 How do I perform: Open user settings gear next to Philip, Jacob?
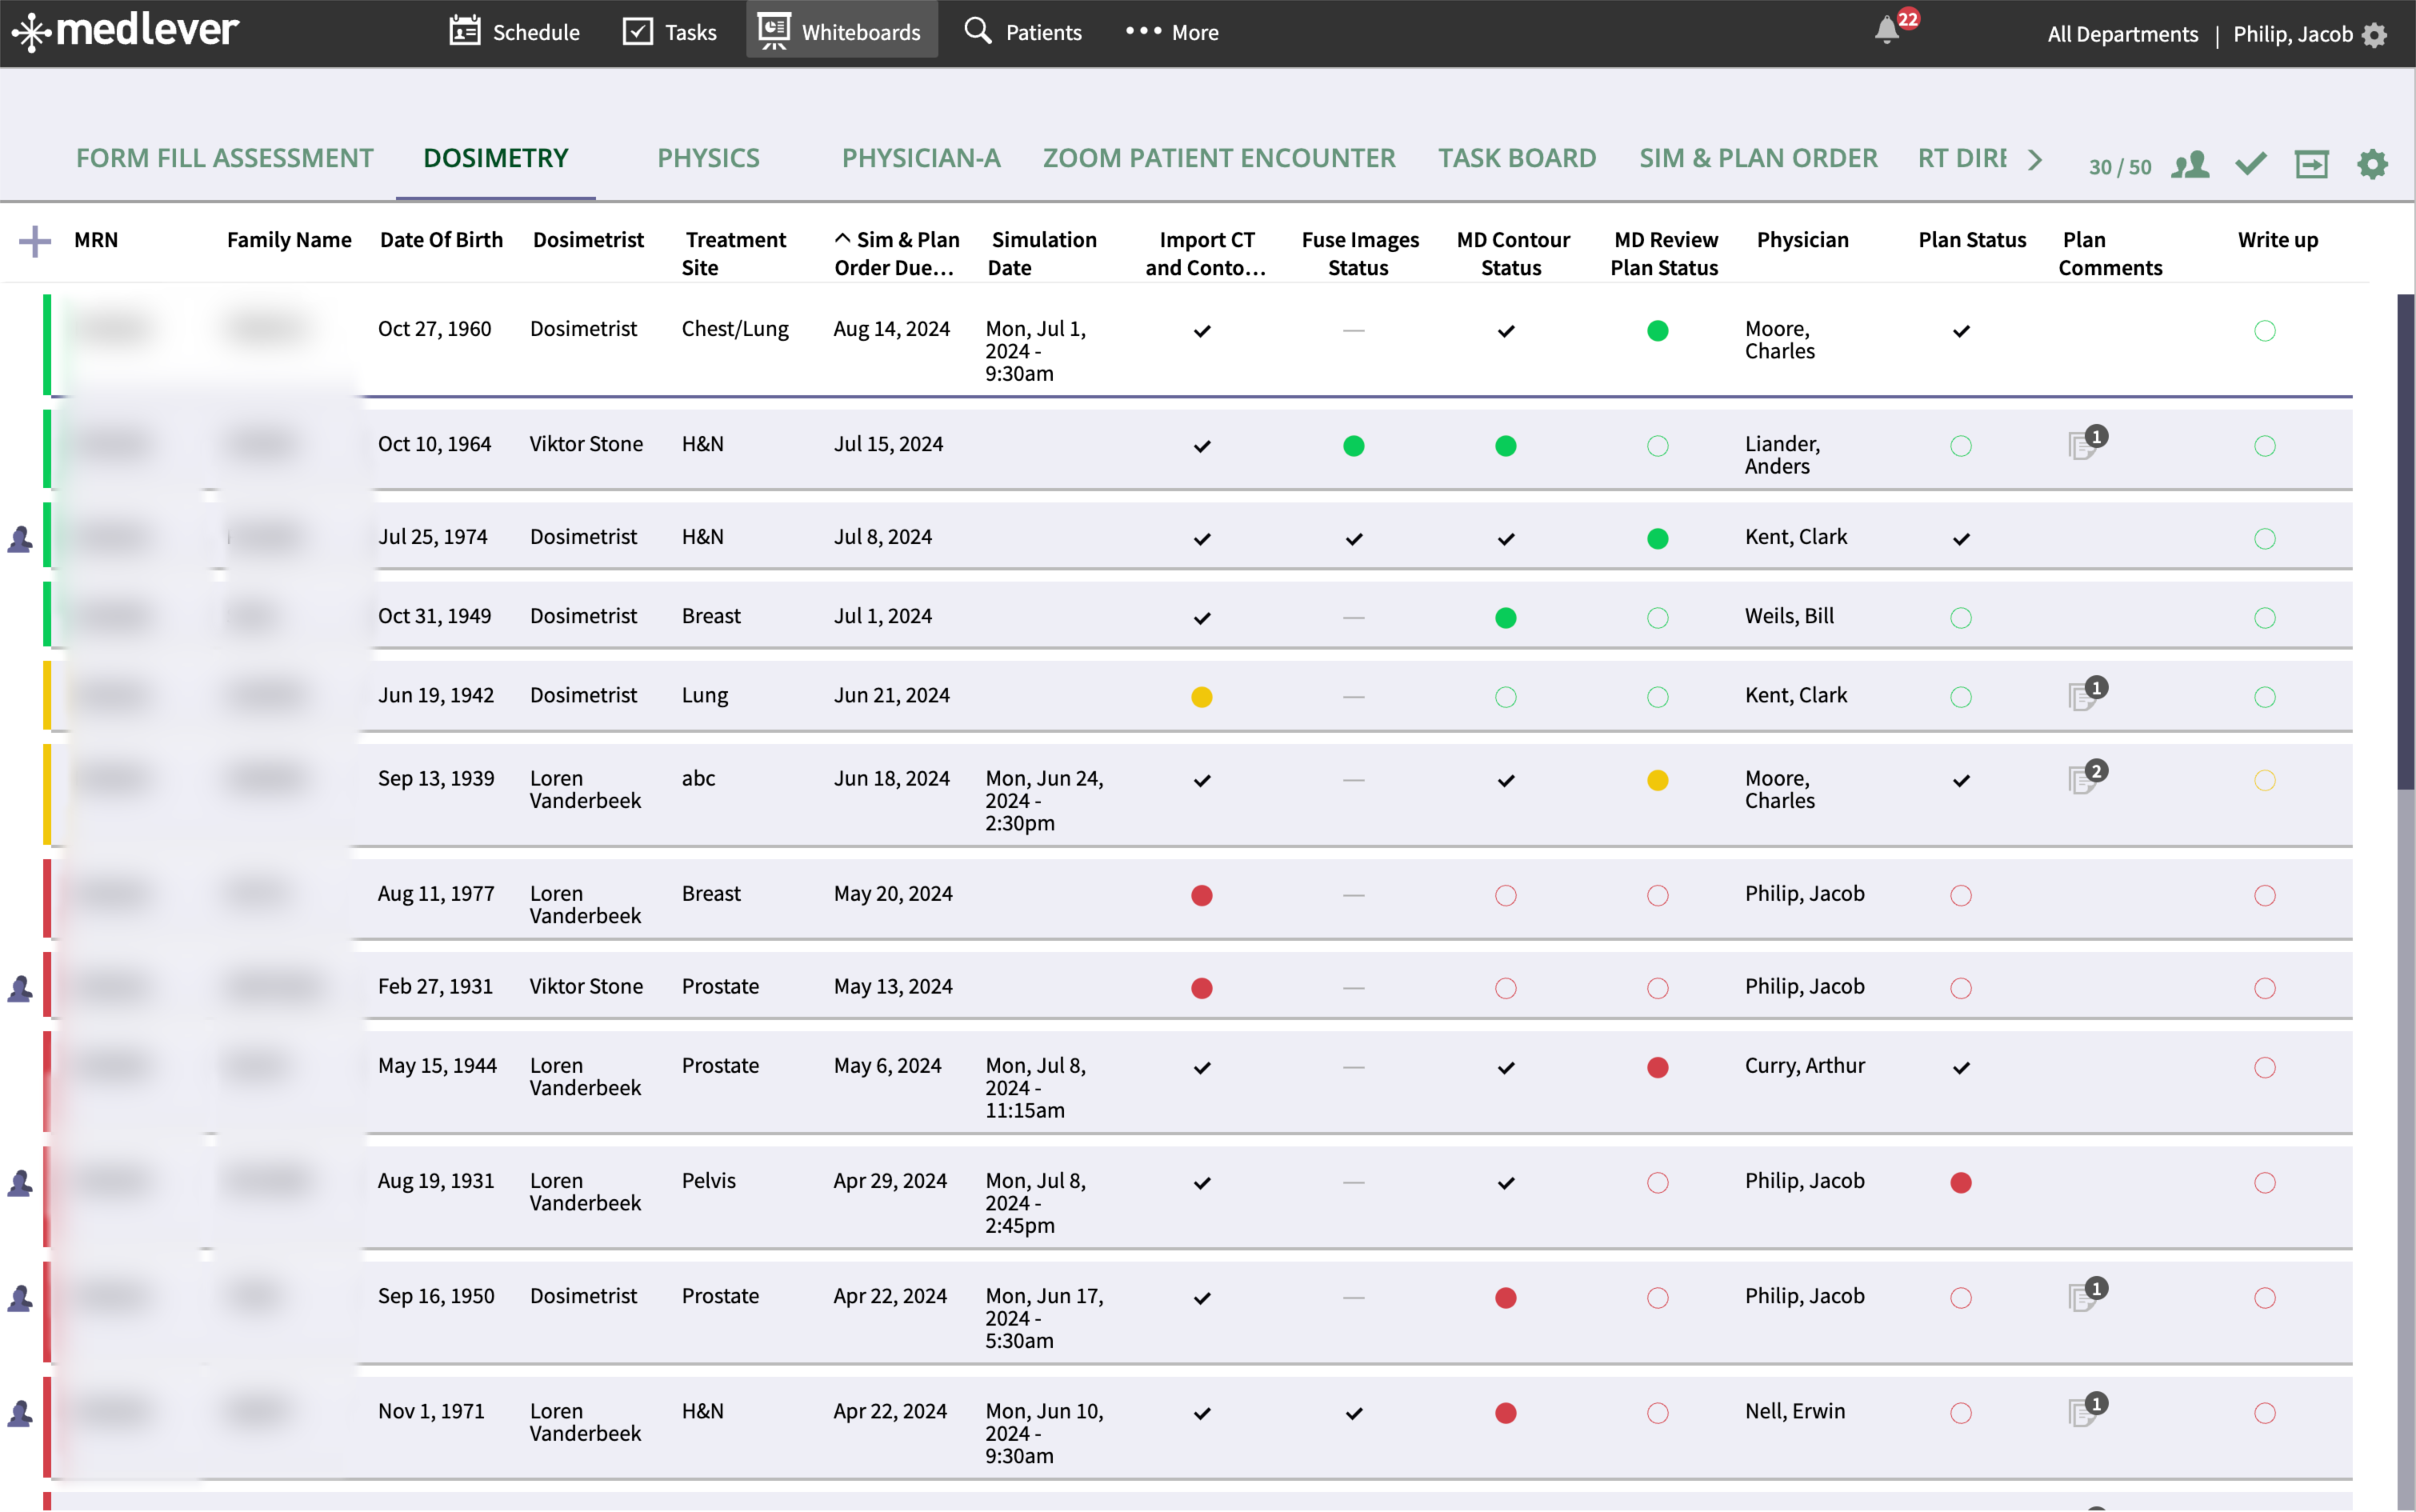(x=2374, y=35)
